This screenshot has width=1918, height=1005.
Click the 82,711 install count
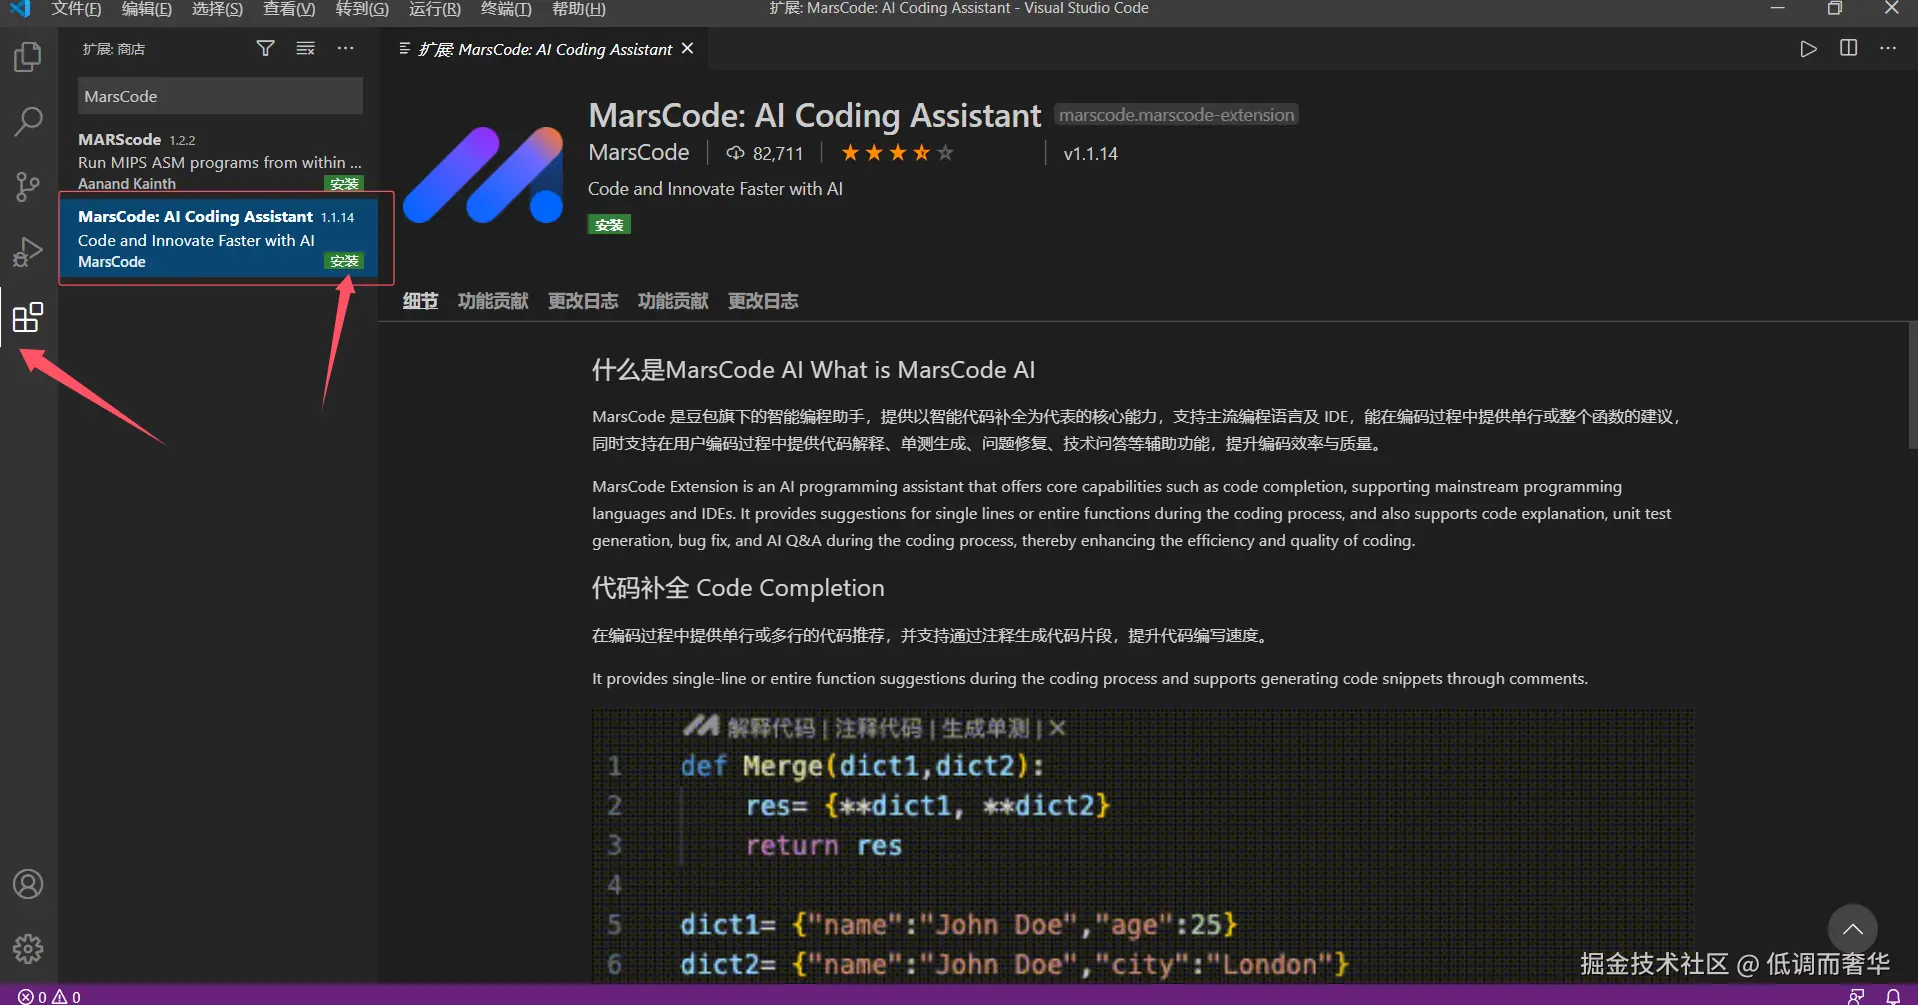778,153
